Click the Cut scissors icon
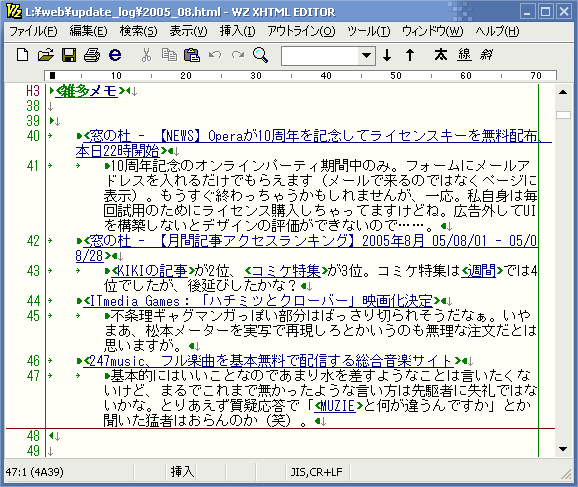This screenshot has height=487, width=578. coord(146,55)
